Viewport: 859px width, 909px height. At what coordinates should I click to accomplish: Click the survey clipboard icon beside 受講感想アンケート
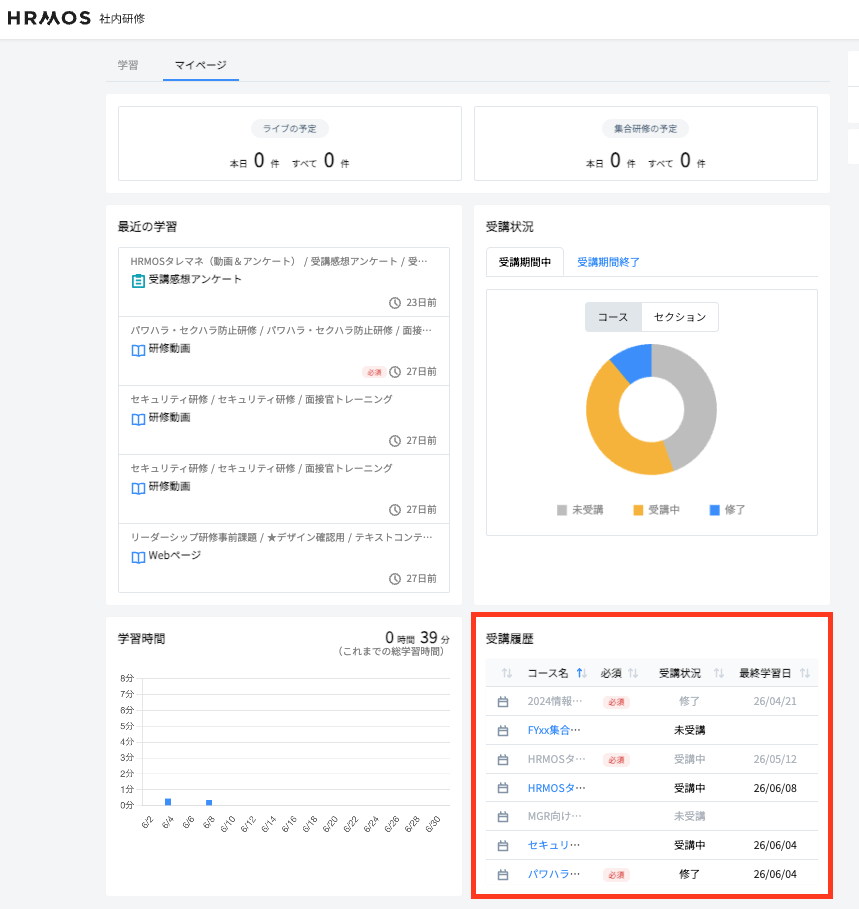138,281
